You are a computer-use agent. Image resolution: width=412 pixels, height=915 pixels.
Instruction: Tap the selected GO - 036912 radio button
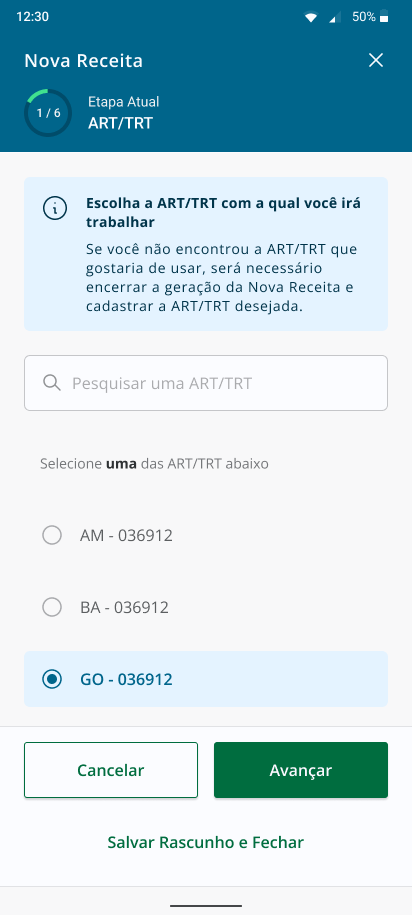(x=52, y=679)
